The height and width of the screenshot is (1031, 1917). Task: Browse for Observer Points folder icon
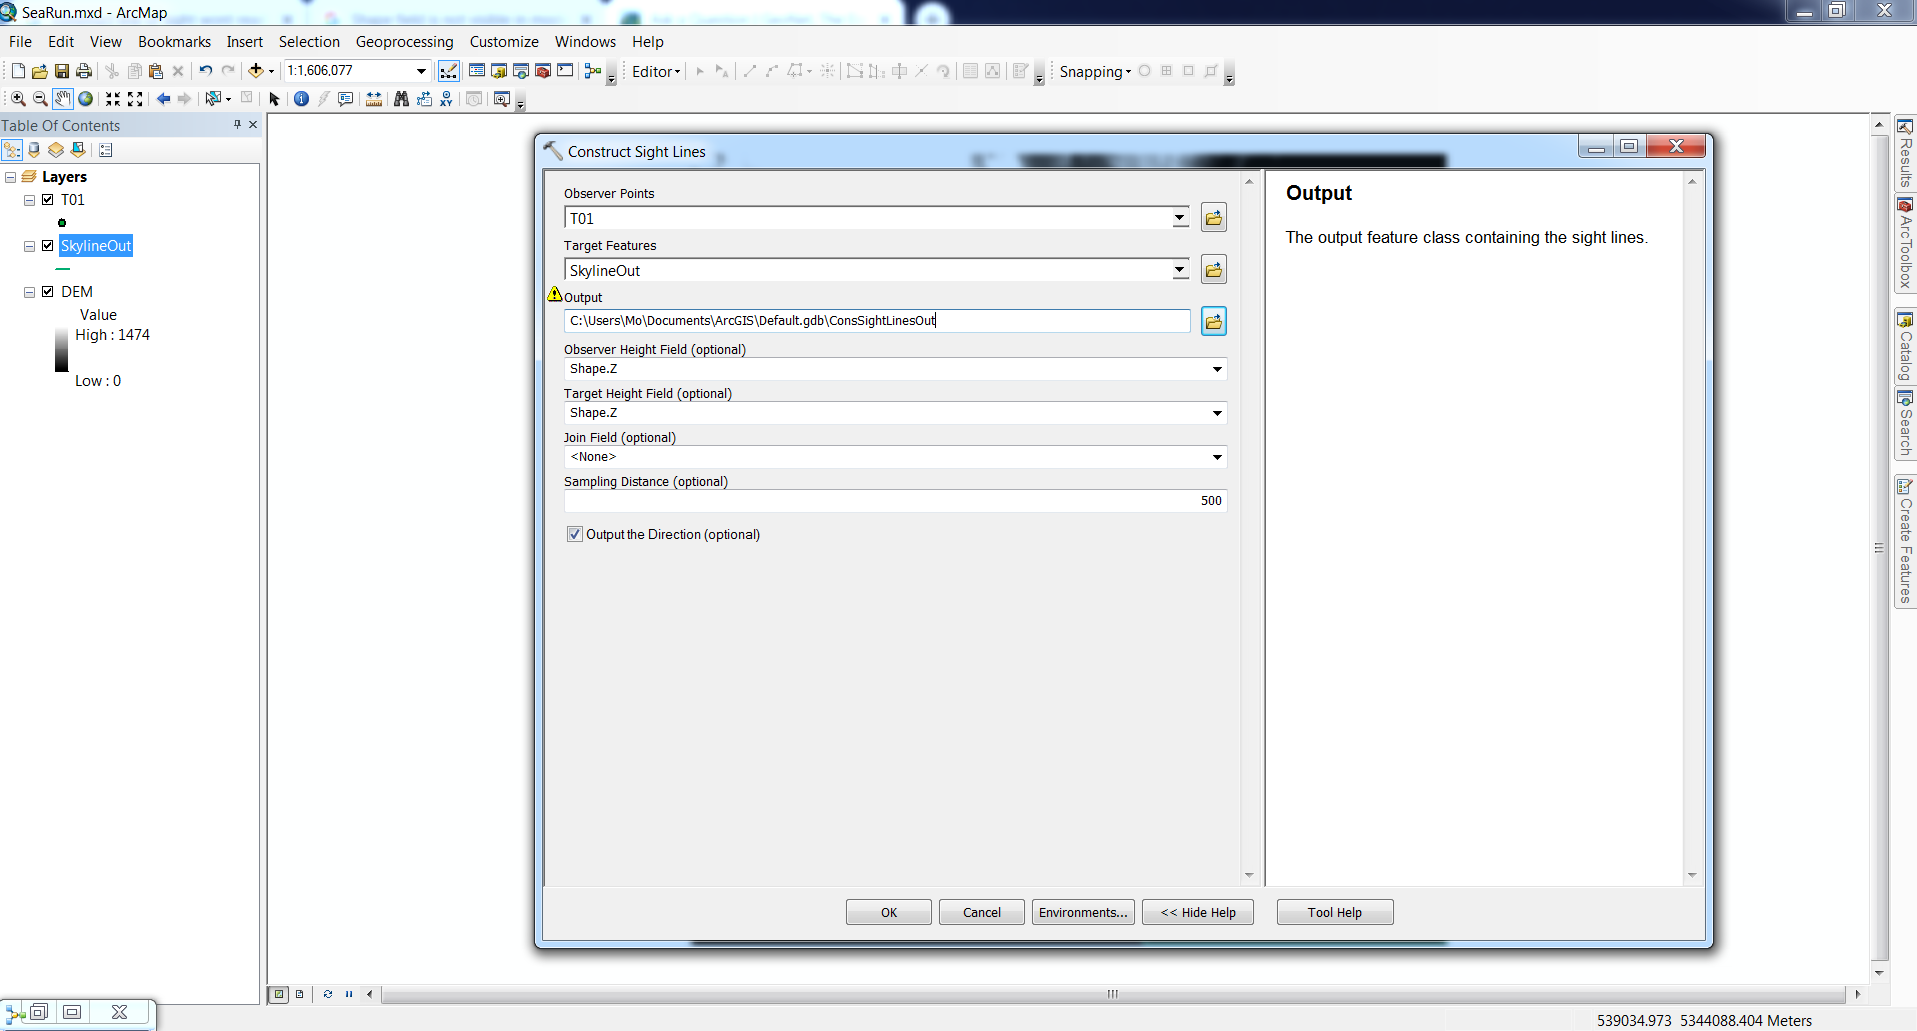(x=1214, y=218)
